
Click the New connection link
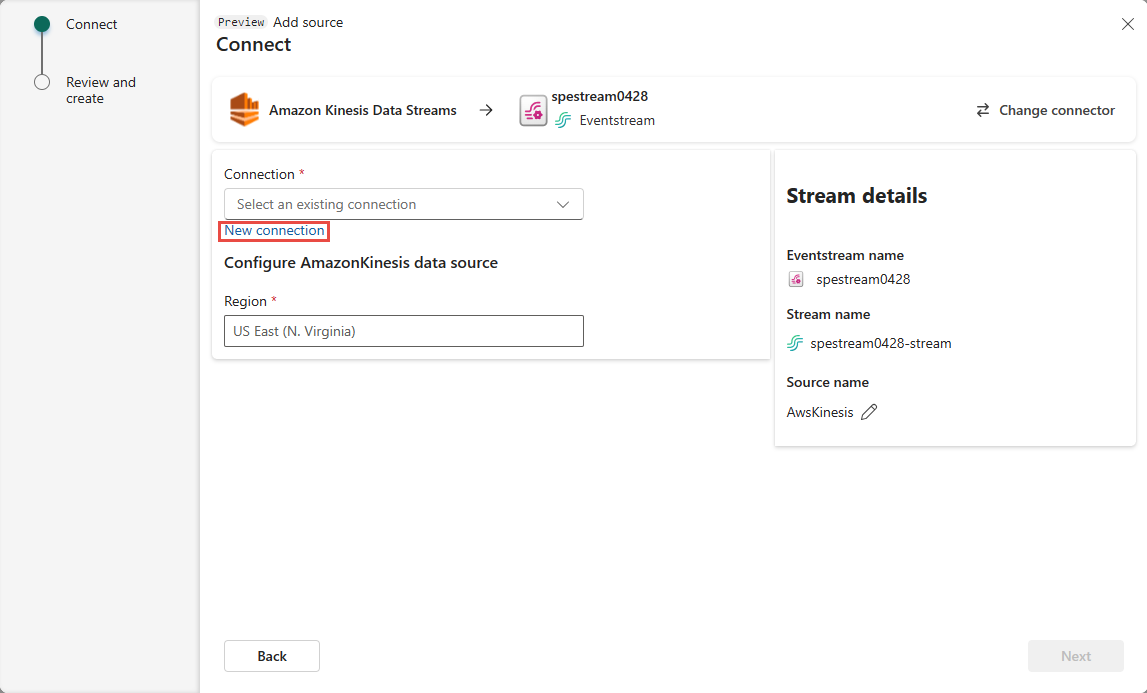[273, 230]
